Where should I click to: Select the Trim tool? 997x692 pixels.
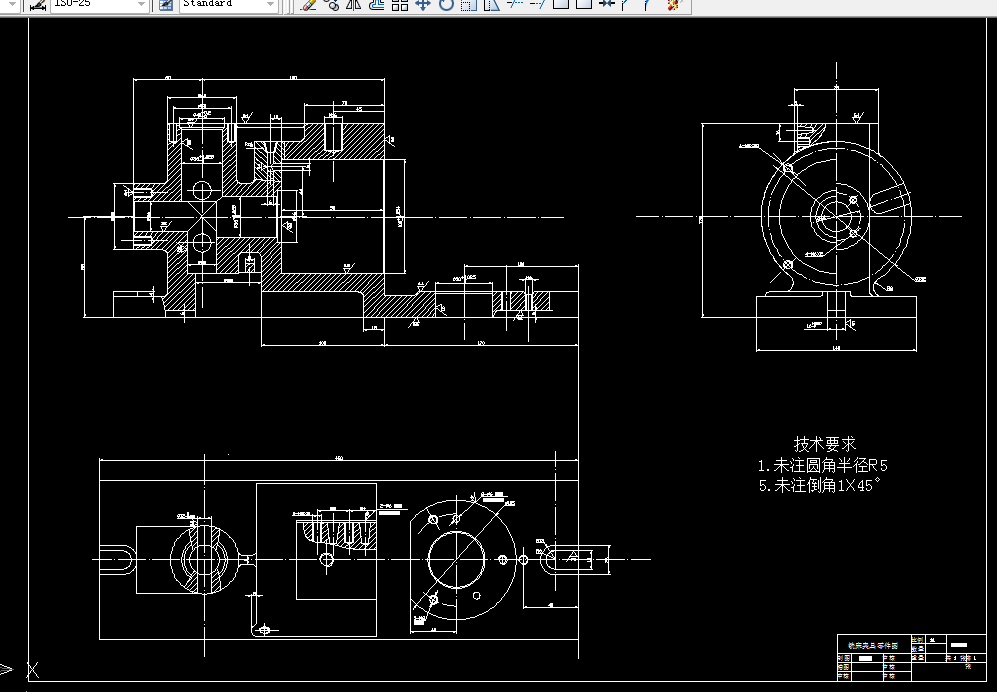coord(514,4)
